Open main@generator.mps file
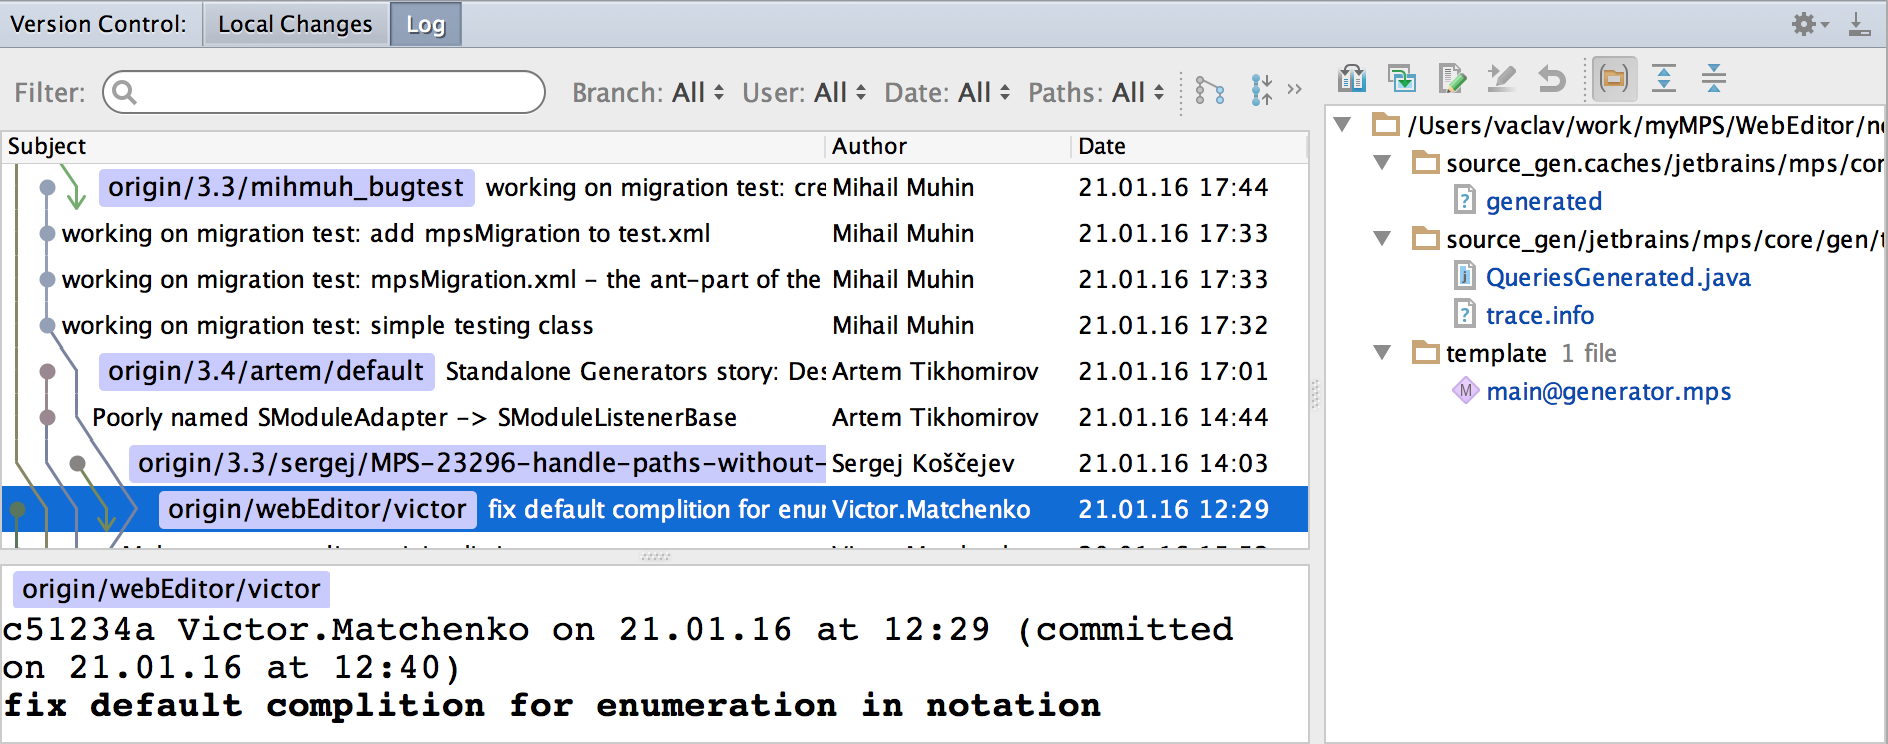 pyautogui.click(x=1608, y=391)
